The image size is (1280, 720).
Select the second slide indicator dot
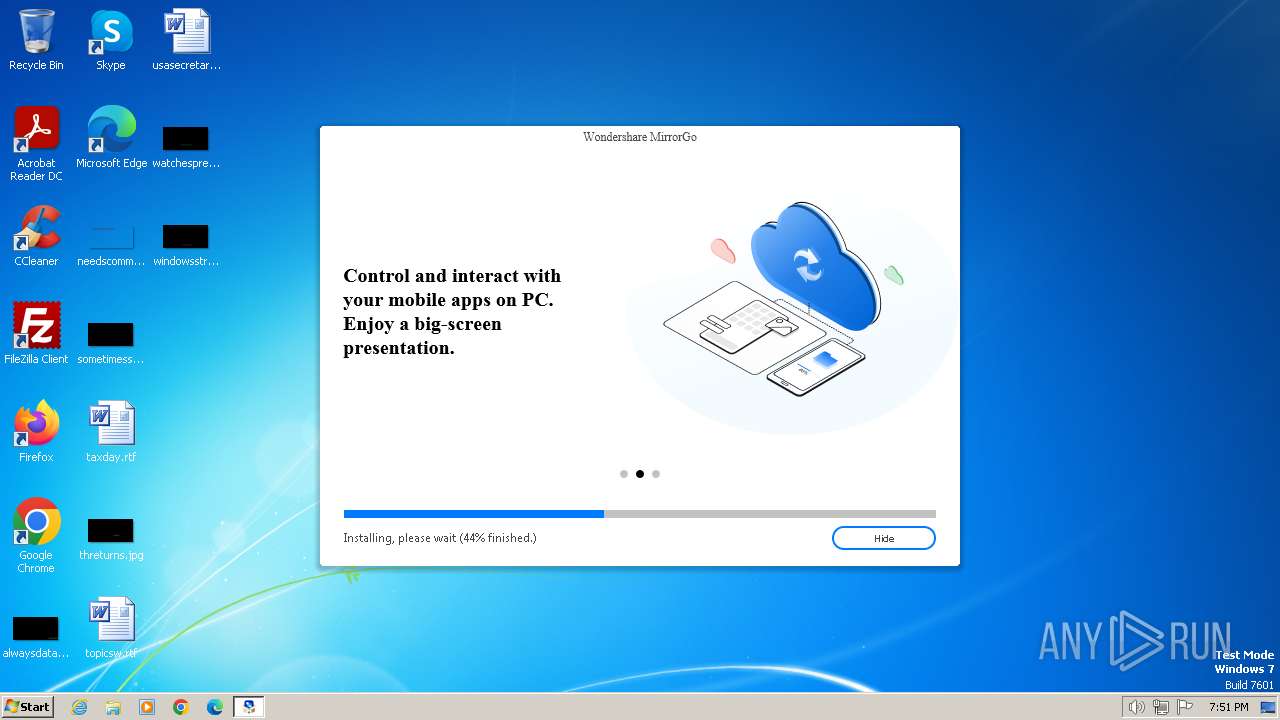pyautogui.click(x=640, y=474)
